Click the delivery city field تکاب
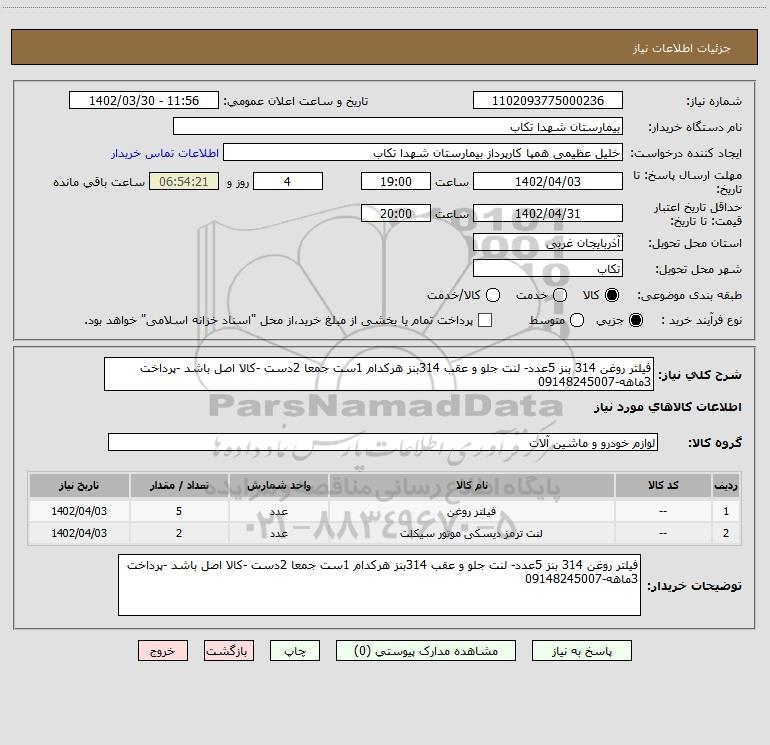The height and width of the screenshot is (745, 770). pyautogui.click(x=548, y=268)
